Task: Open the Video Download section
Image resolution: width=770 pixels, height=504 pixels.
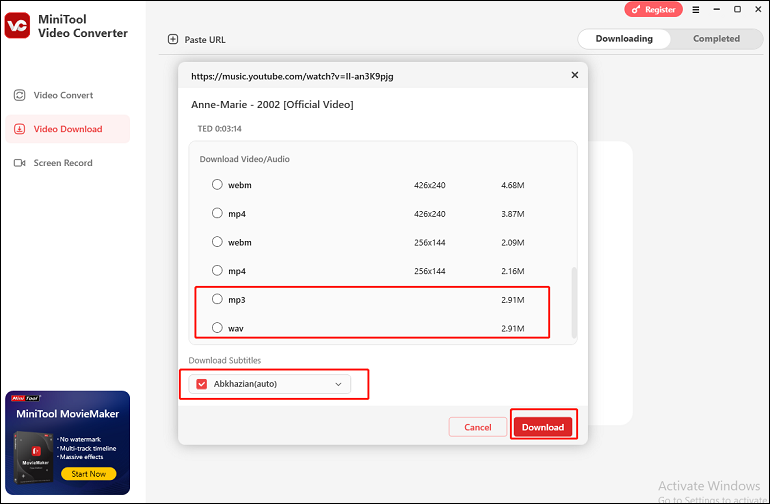Action: [x=68, y=129]
